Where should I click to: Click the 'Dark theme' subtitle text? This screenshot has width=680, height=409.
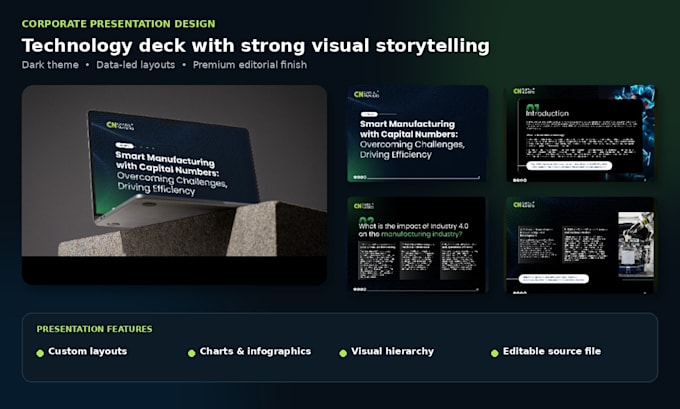click(50, 65)
